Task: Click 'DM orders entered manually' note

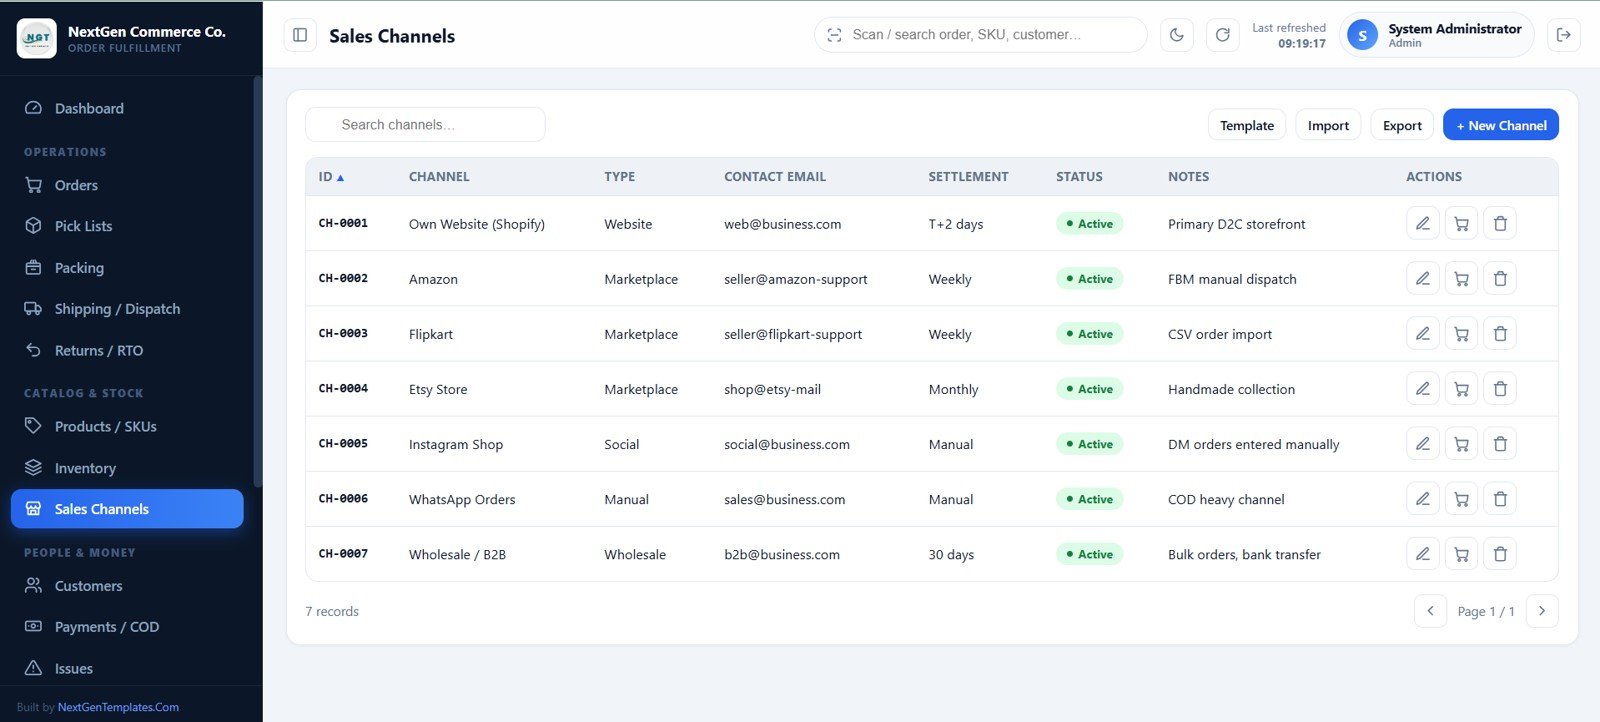Action: coord(1253,444)
